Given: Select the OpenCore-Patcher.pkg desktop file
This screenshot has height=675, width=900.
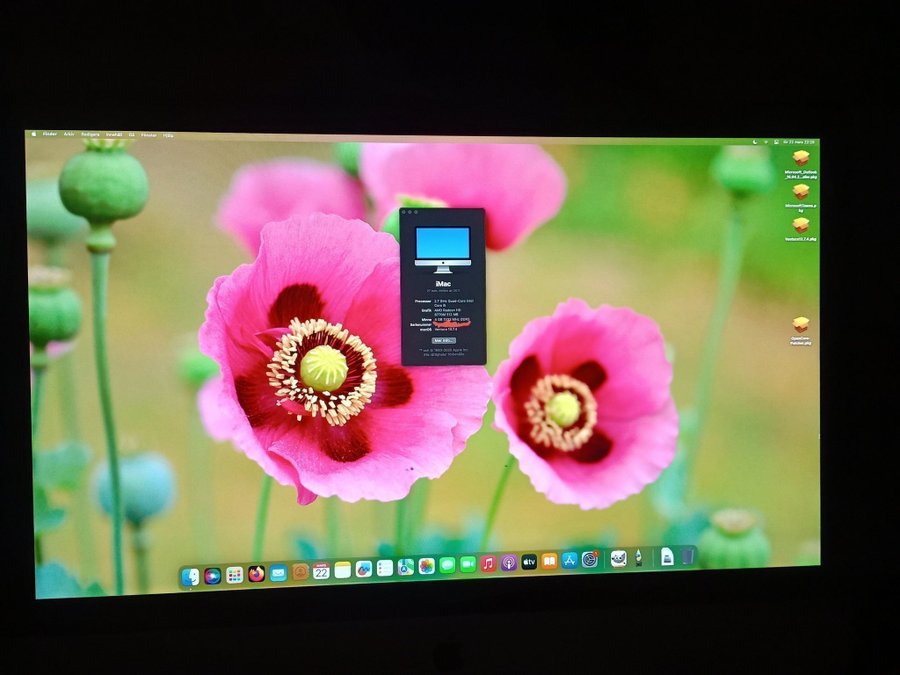Looking at the screenshot, I should point(800,325).
